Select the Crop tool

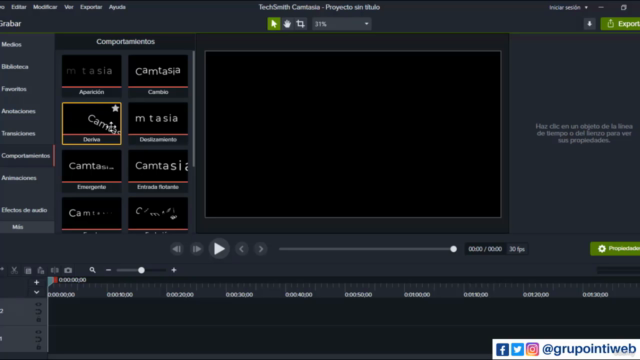coord(300,24)
